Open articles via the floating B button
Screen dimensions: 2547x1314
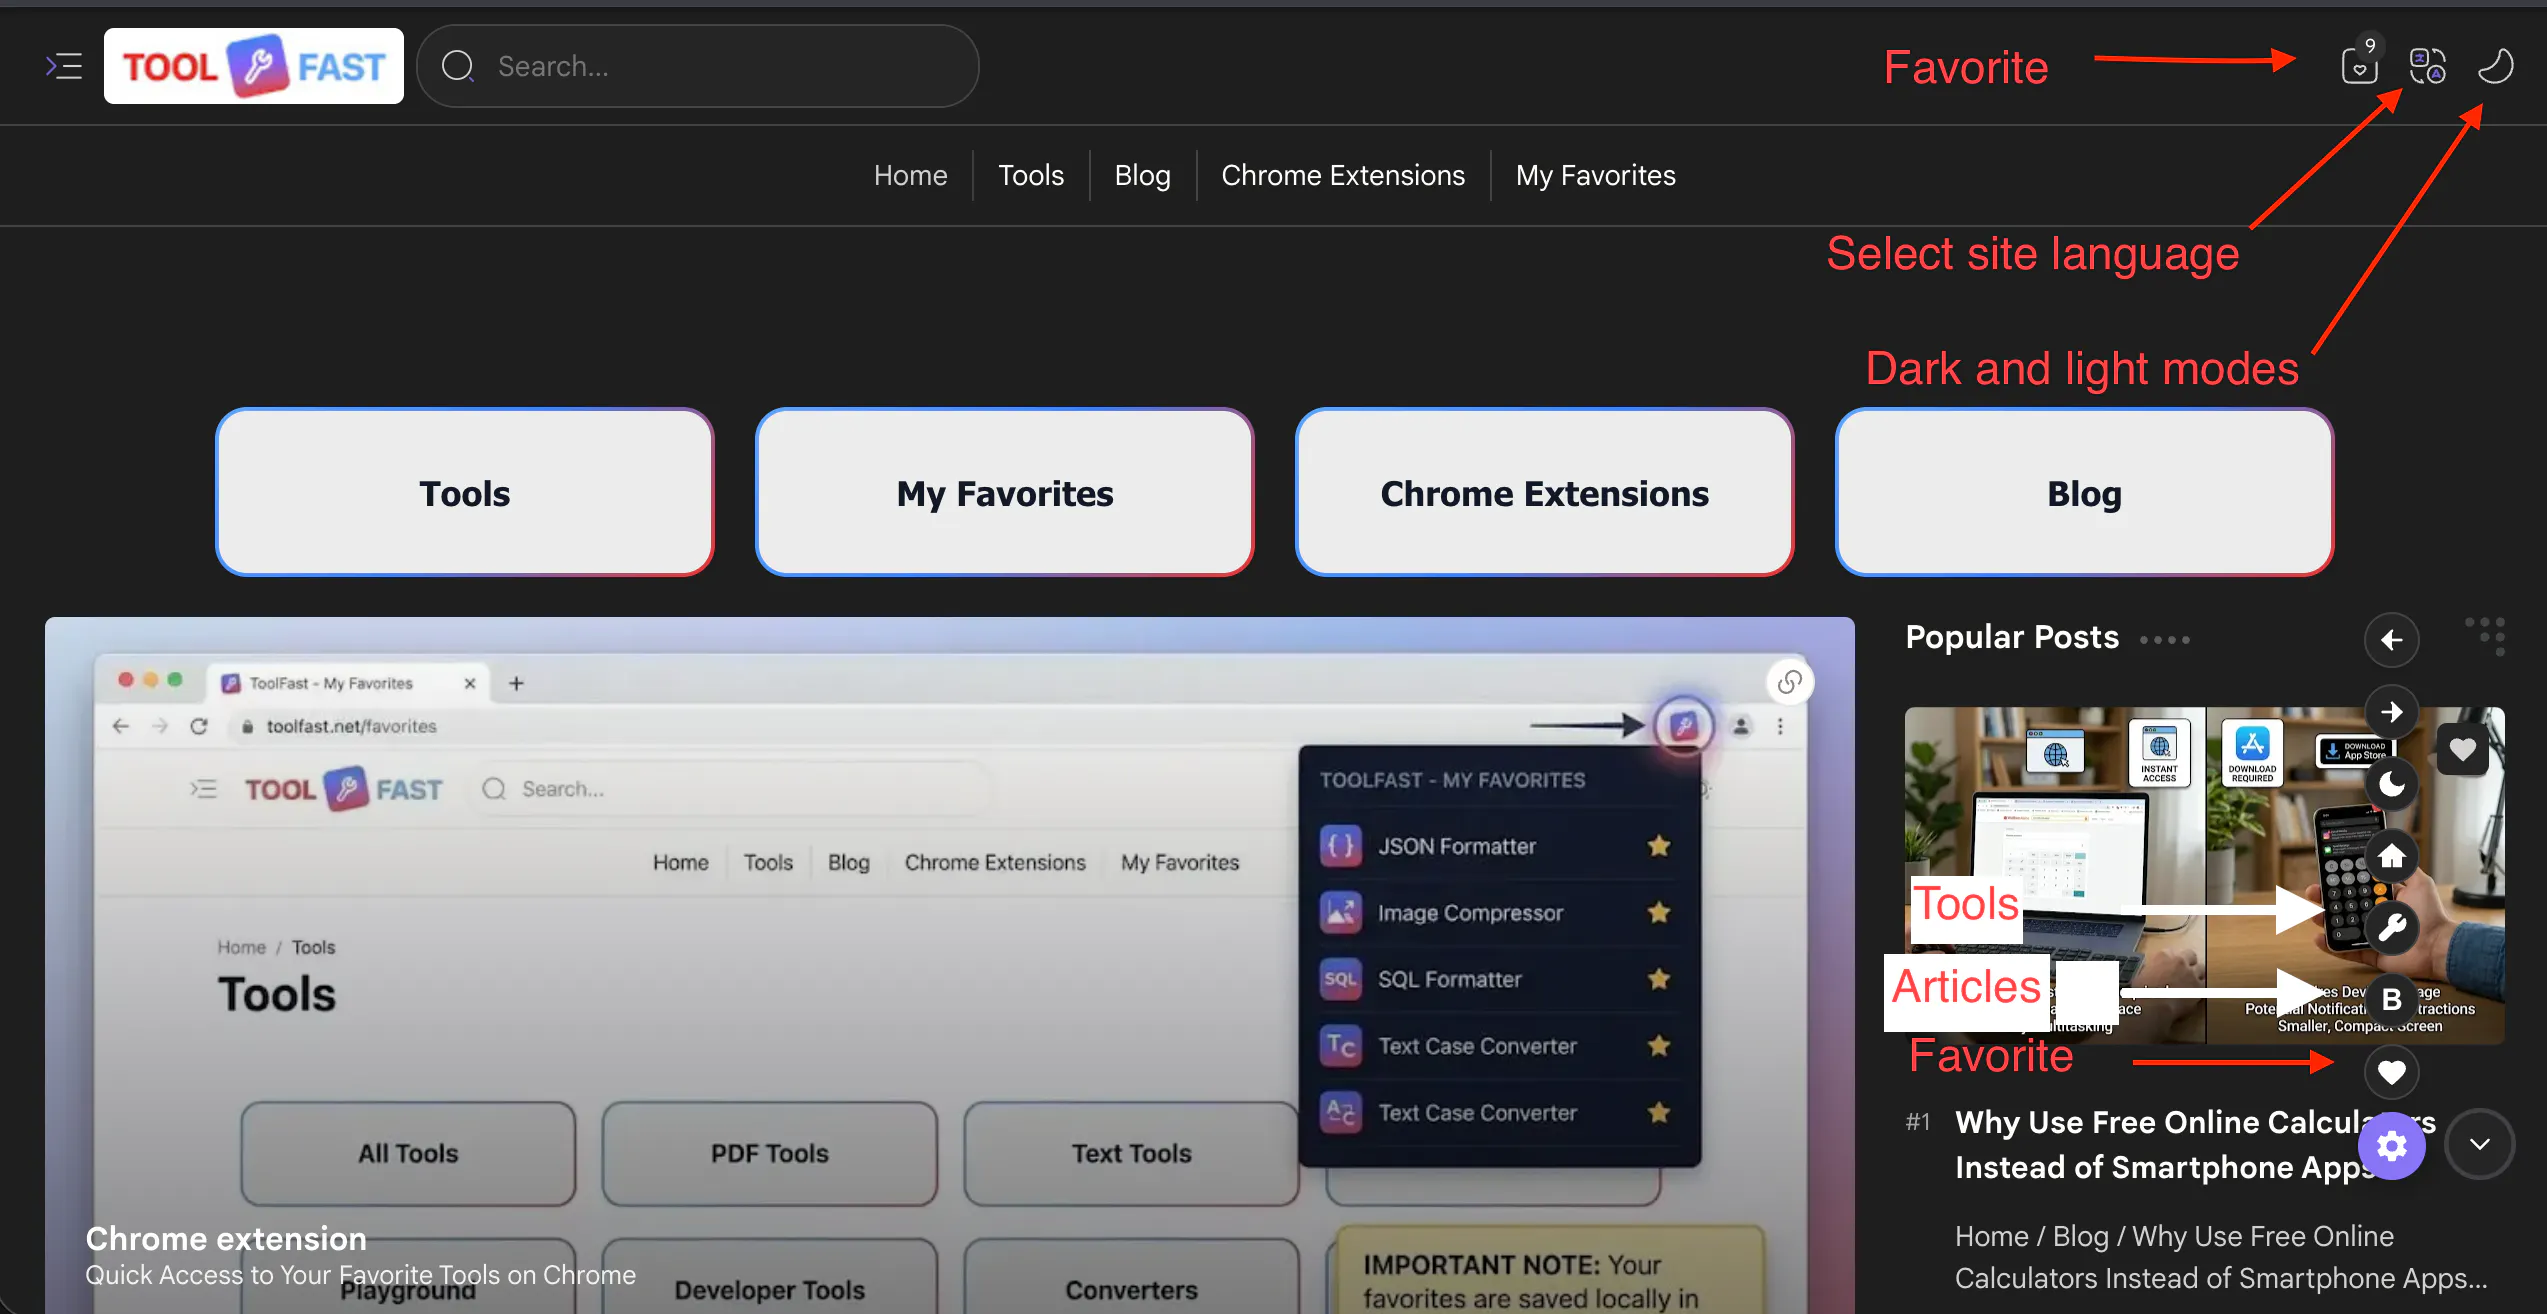(2392, 1000)
